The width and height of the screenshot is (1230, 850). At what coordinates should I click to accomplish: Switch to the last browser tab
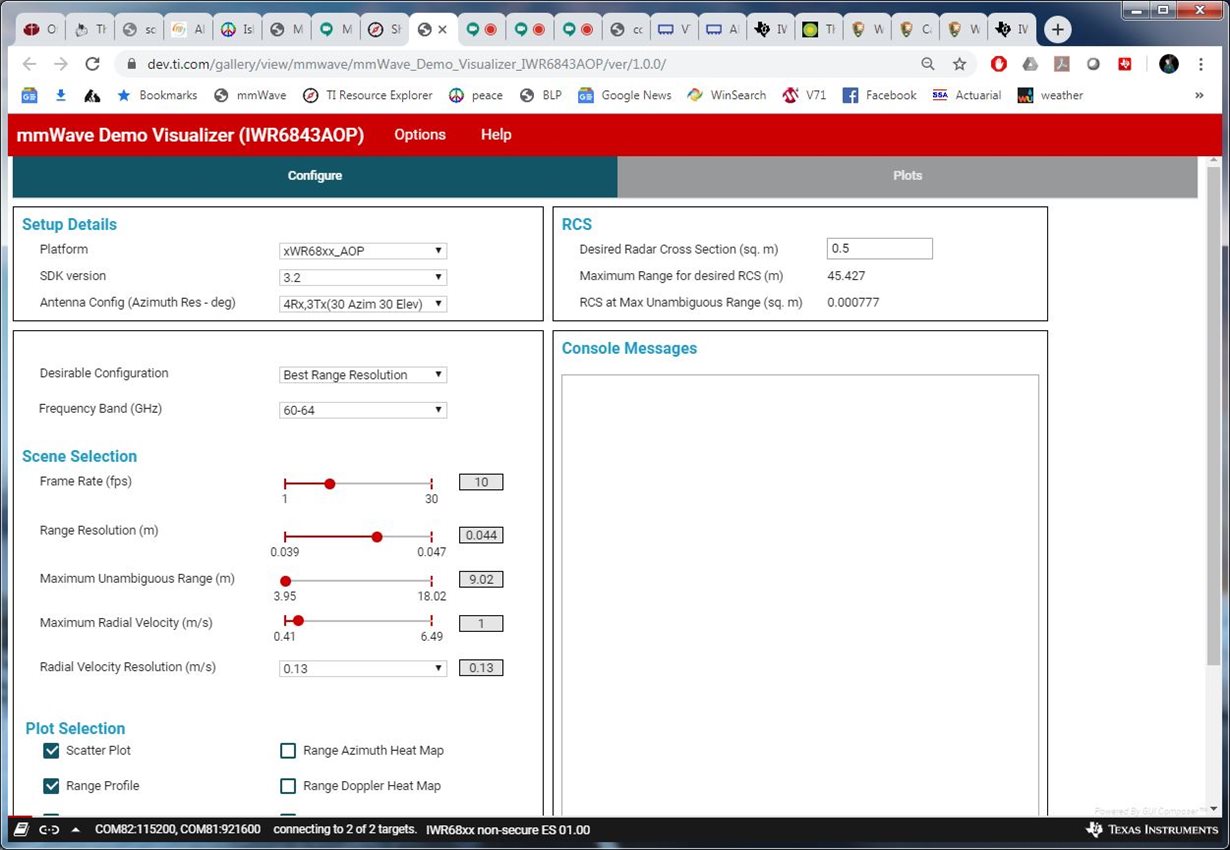1012,30
